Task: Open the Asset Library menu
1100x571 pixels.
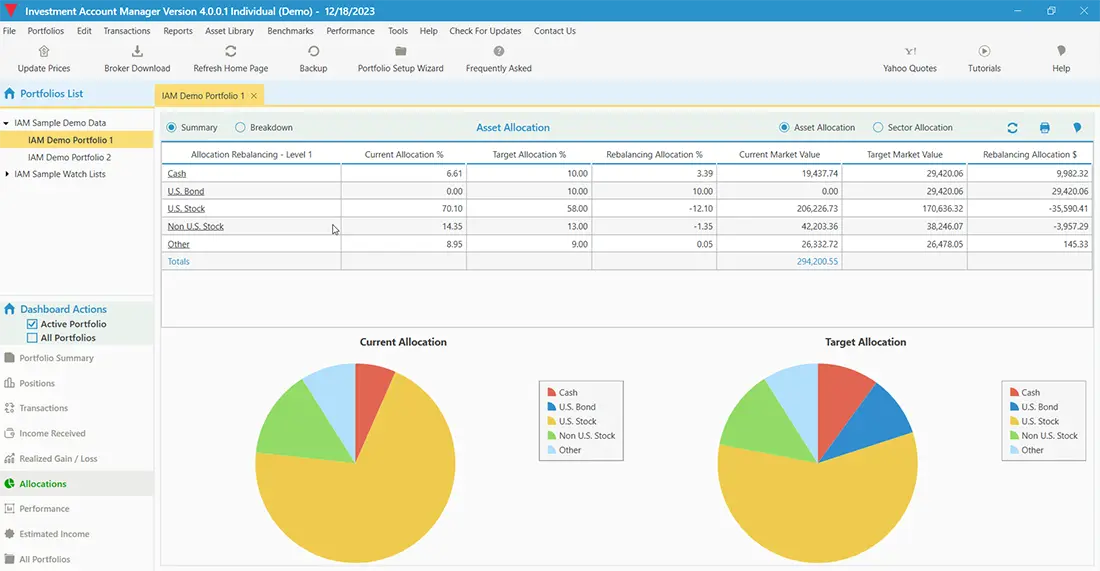Action: click(x=229, y=31)
